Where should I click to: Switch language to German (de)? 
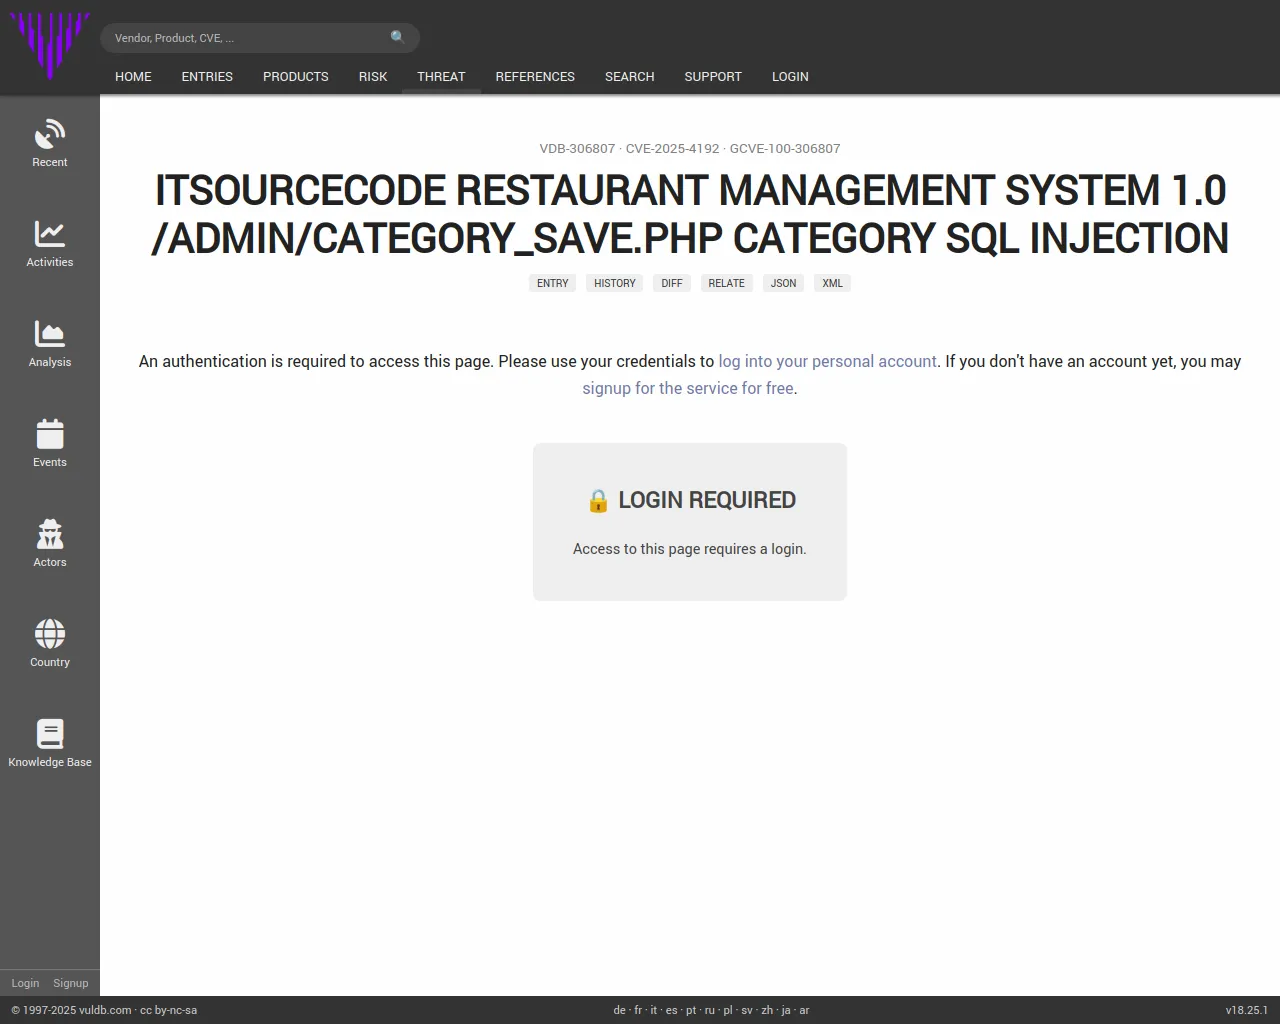tap(620, 1010)
